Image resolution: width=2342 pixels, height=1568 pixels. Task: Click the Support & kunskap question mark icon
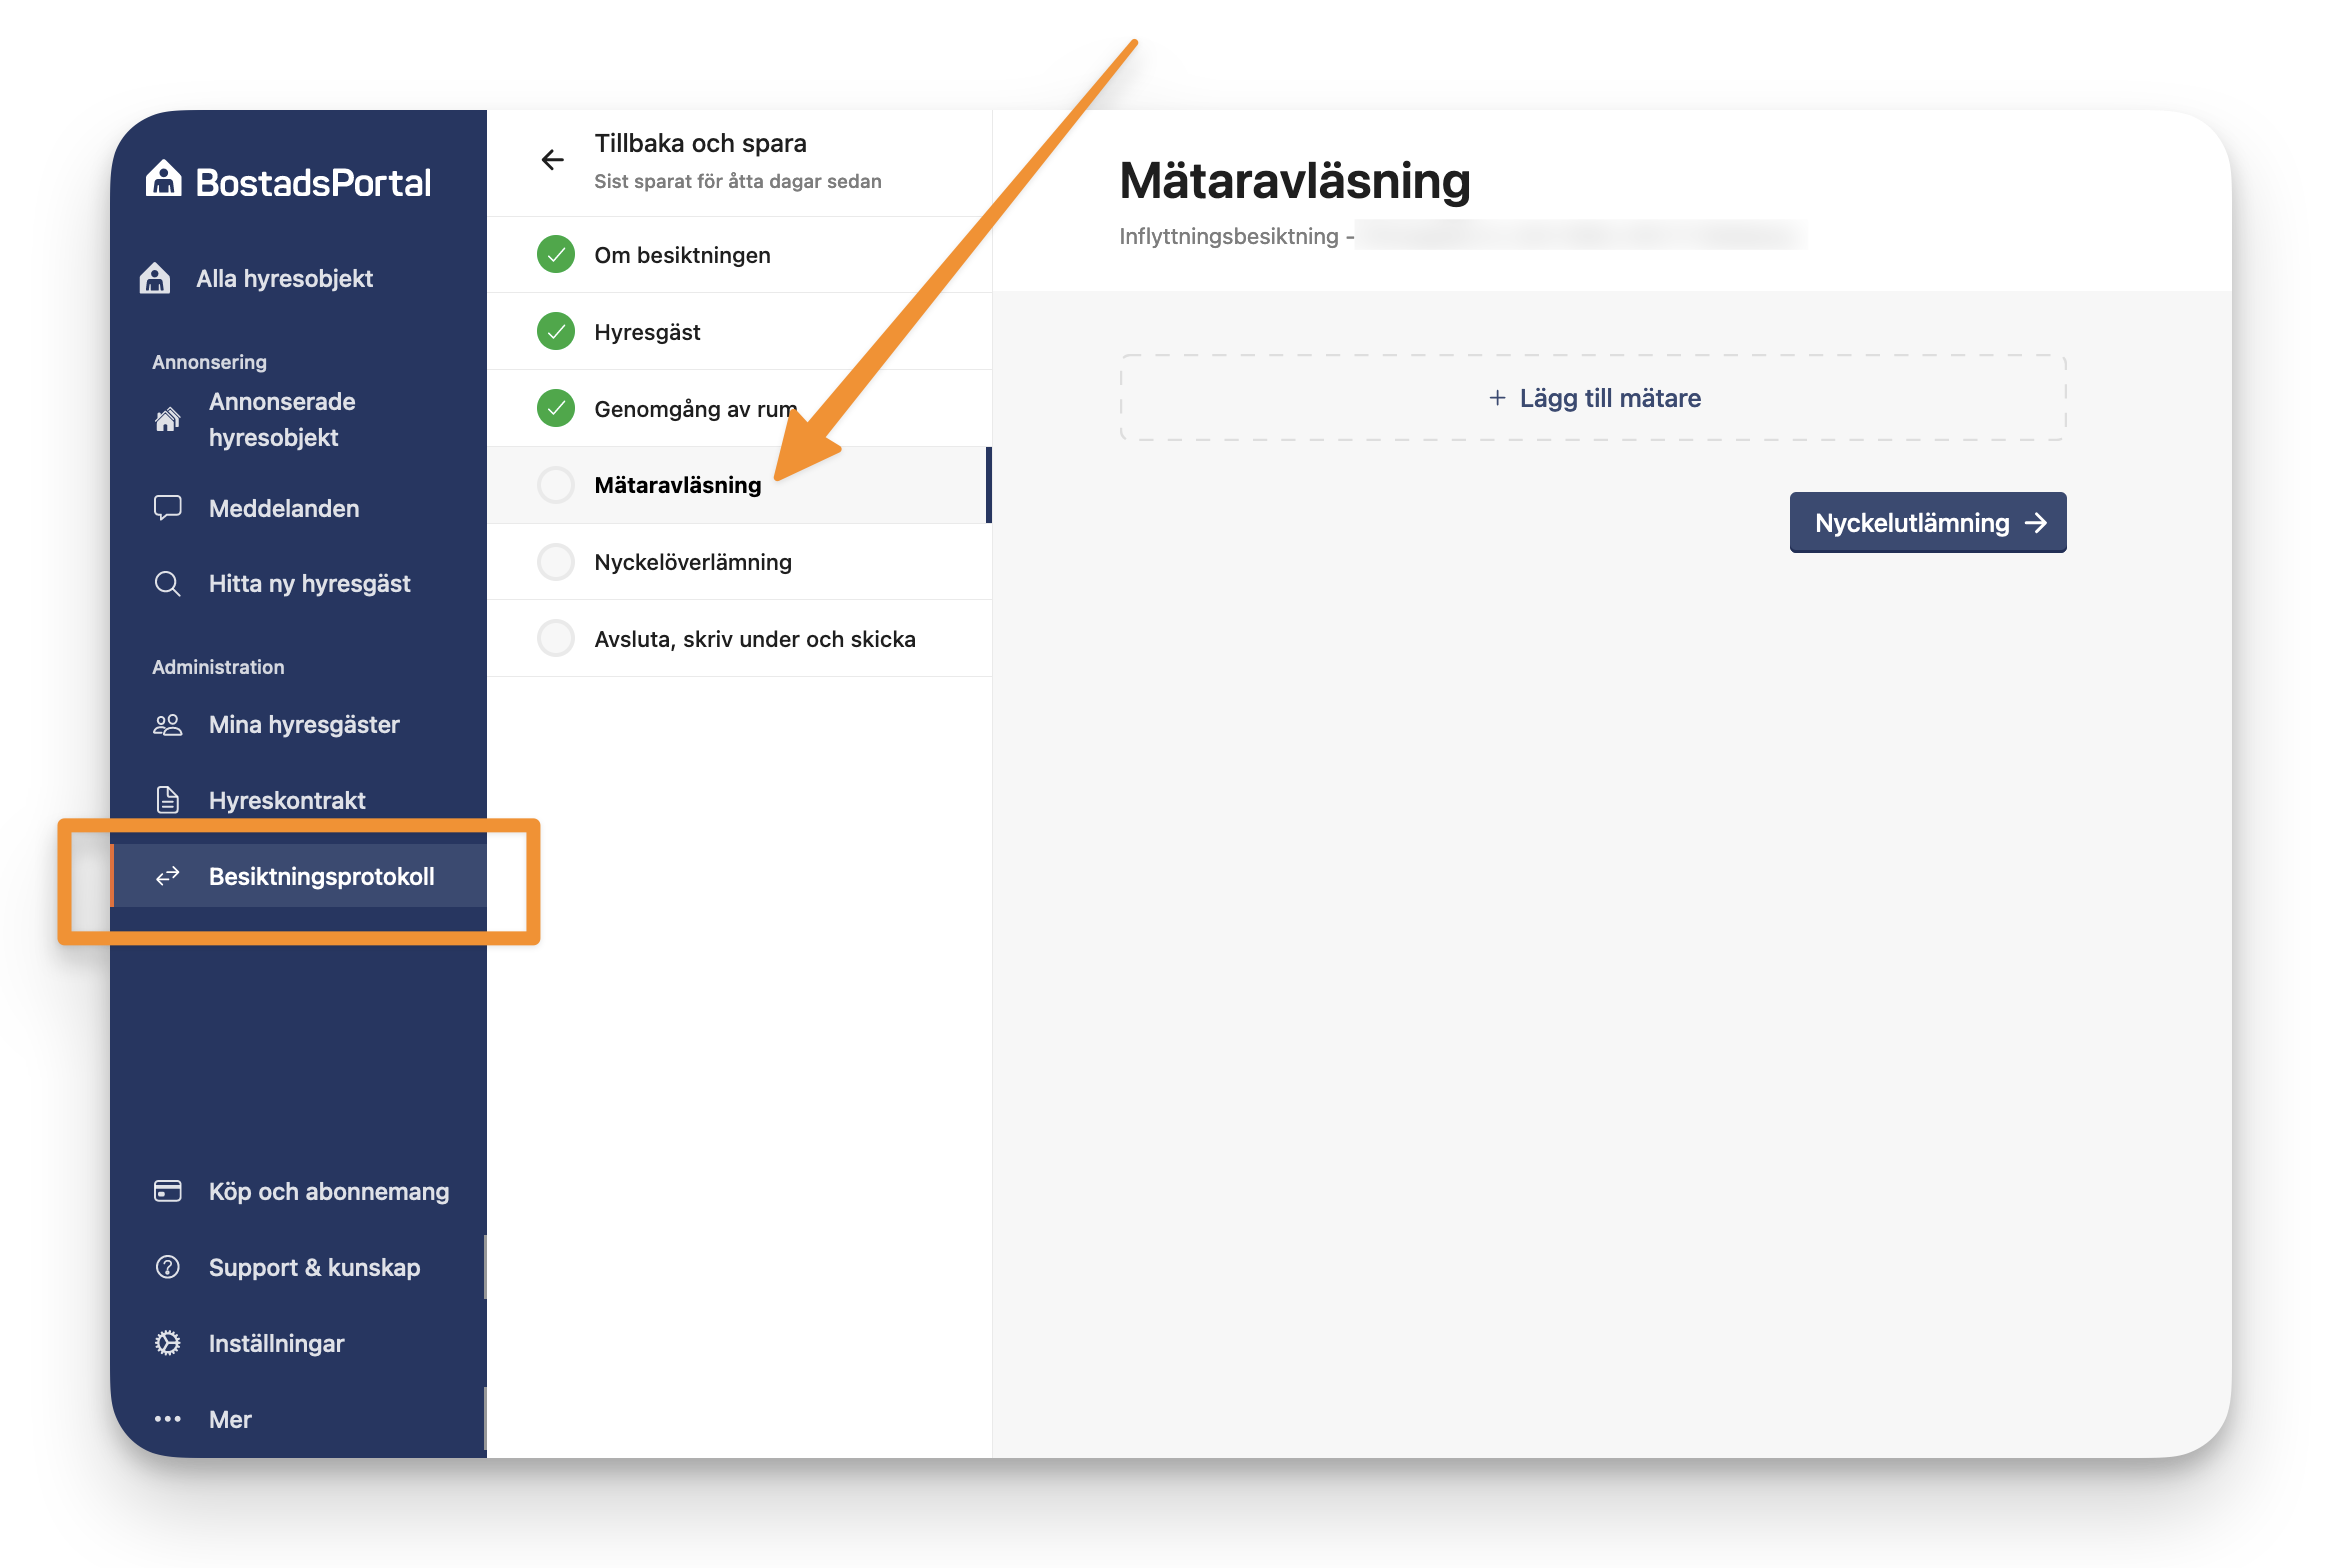click(167, 1267)
